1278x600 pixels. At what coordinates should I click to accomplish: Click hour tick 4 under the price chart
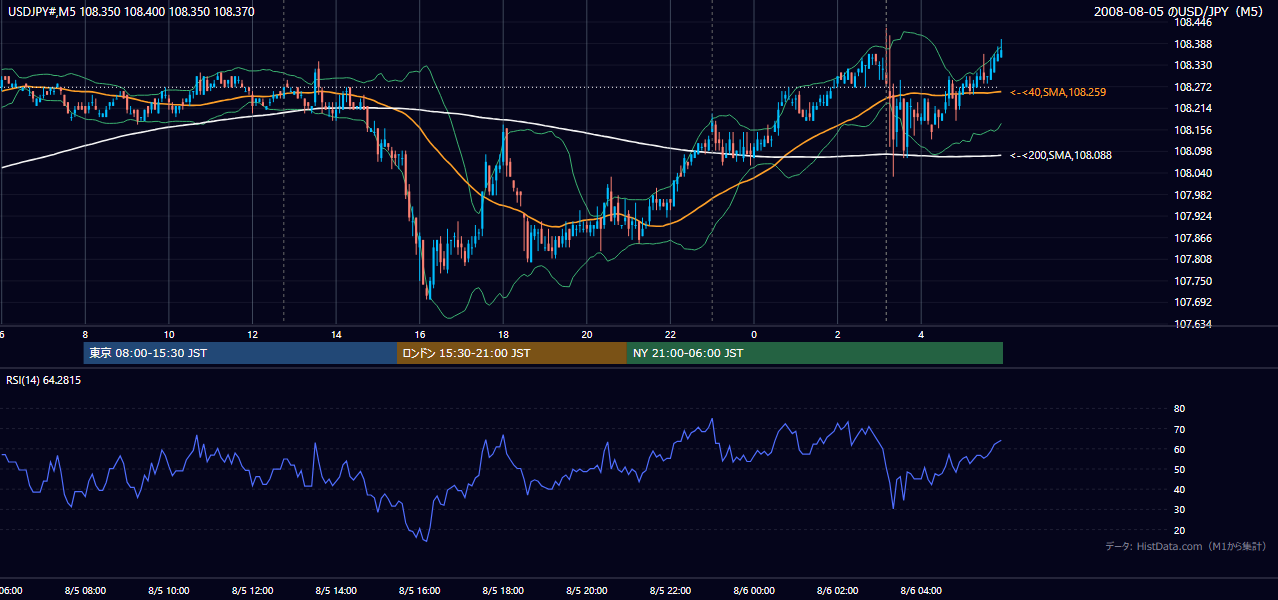point(921,334)
